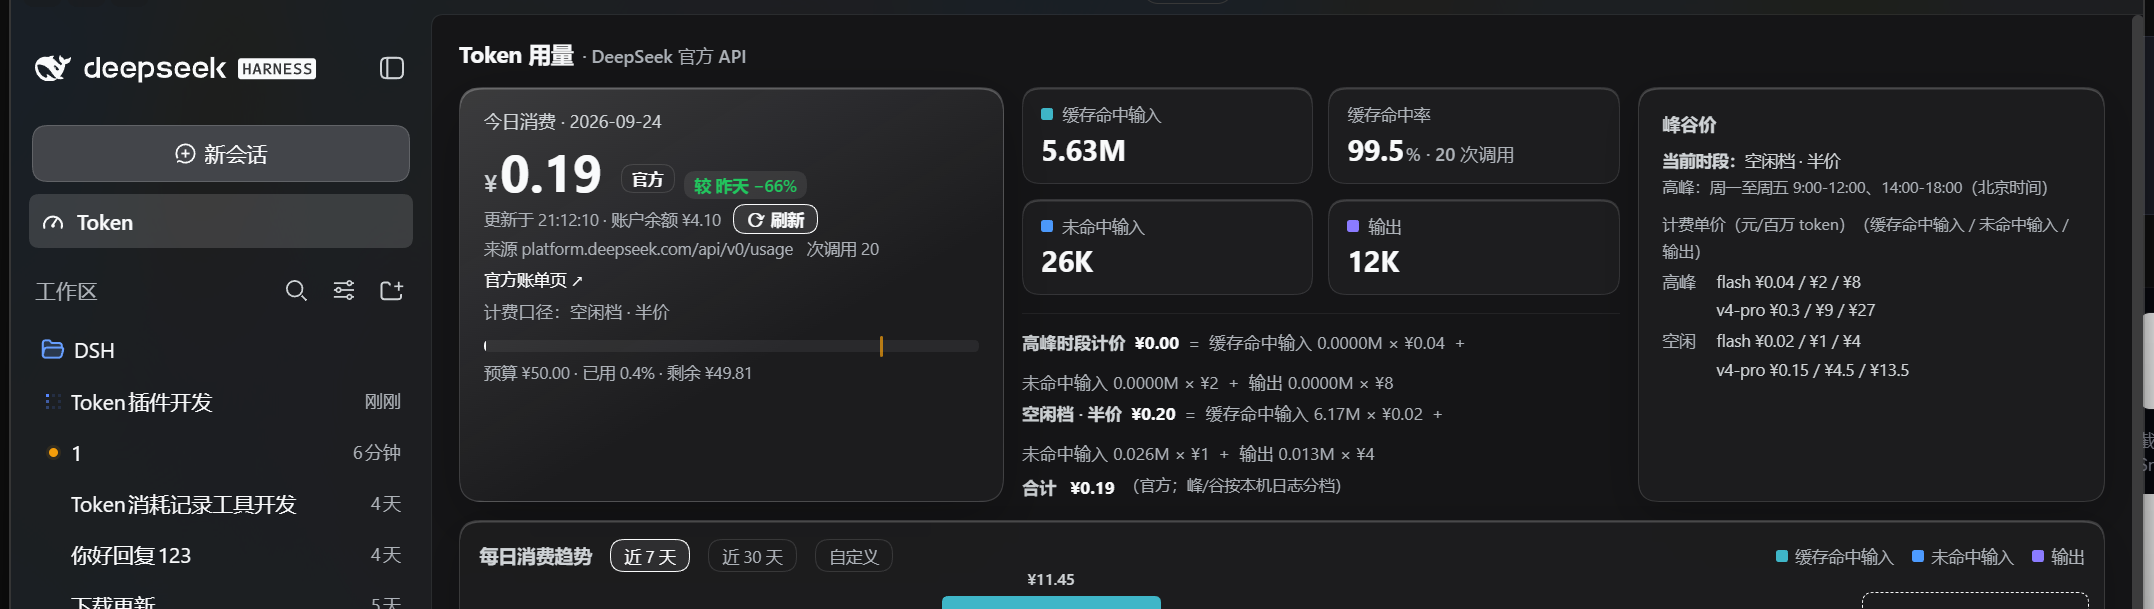Toggle 输出 chart legend swatch
The width and height of the screenshot is (2154, 609).
click(x=2038, y=557)
